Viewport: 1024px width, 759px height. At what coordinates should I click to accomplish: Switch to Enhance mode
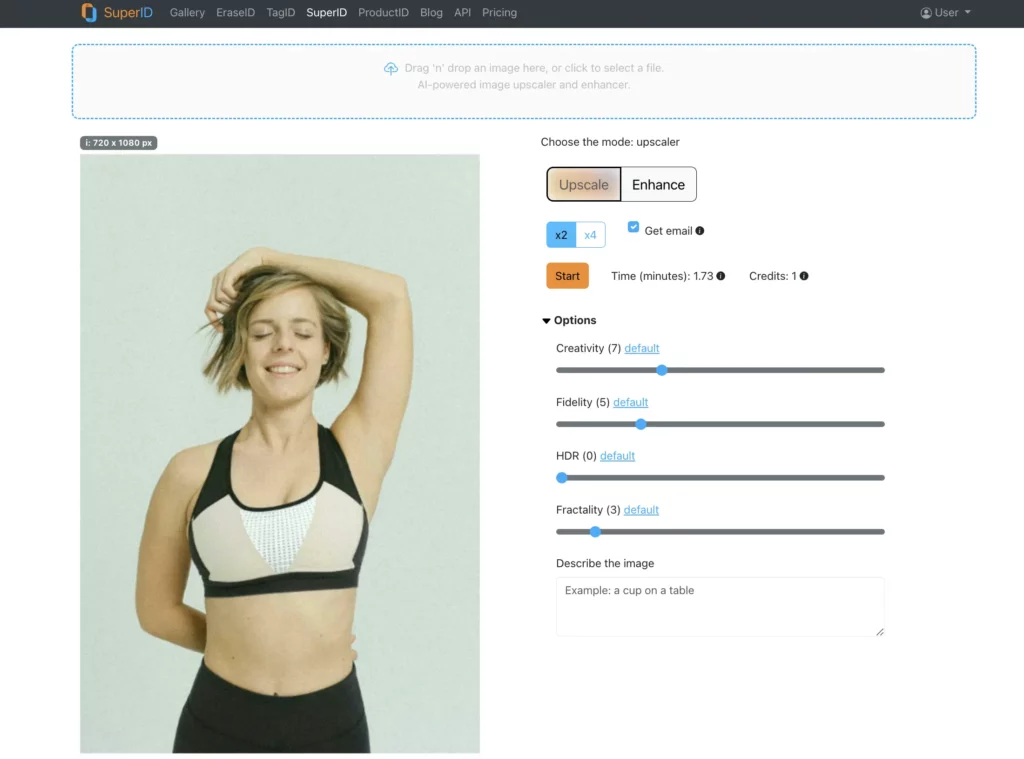tap(658, 184)
